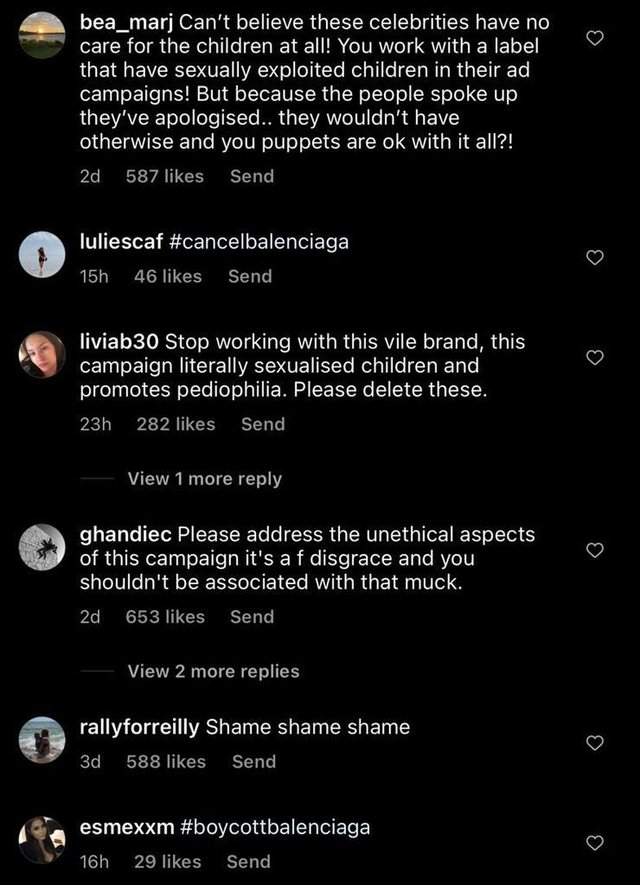640x885 pixels.
Task: Expand View 1 more reply
Action: click(x=204, y=479)
